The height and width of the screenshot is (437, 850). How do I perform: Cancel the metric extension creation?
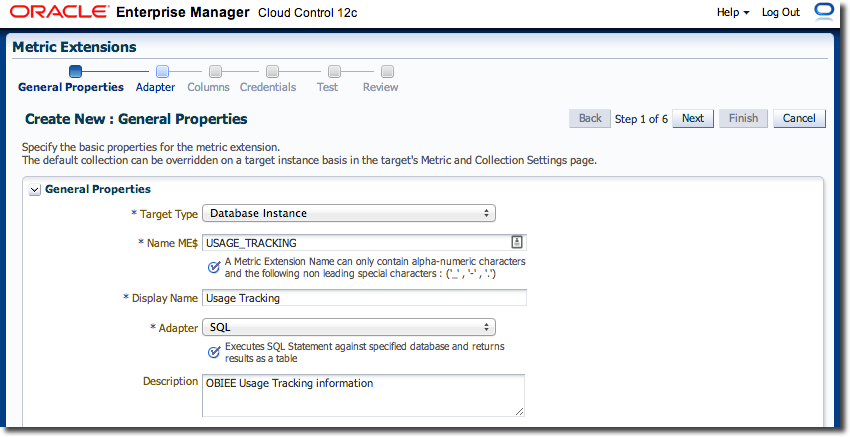[799, 118]
